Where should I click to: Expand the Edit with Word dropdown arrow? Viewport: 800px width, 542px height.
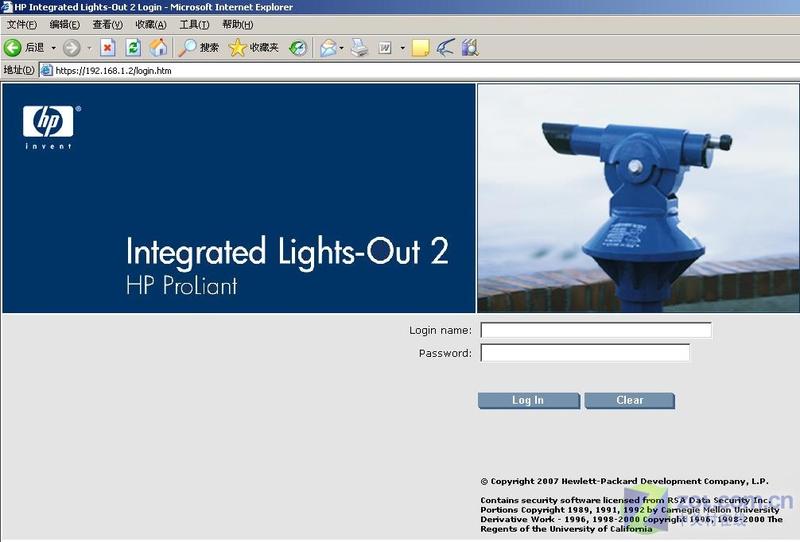tap(403, 48)
